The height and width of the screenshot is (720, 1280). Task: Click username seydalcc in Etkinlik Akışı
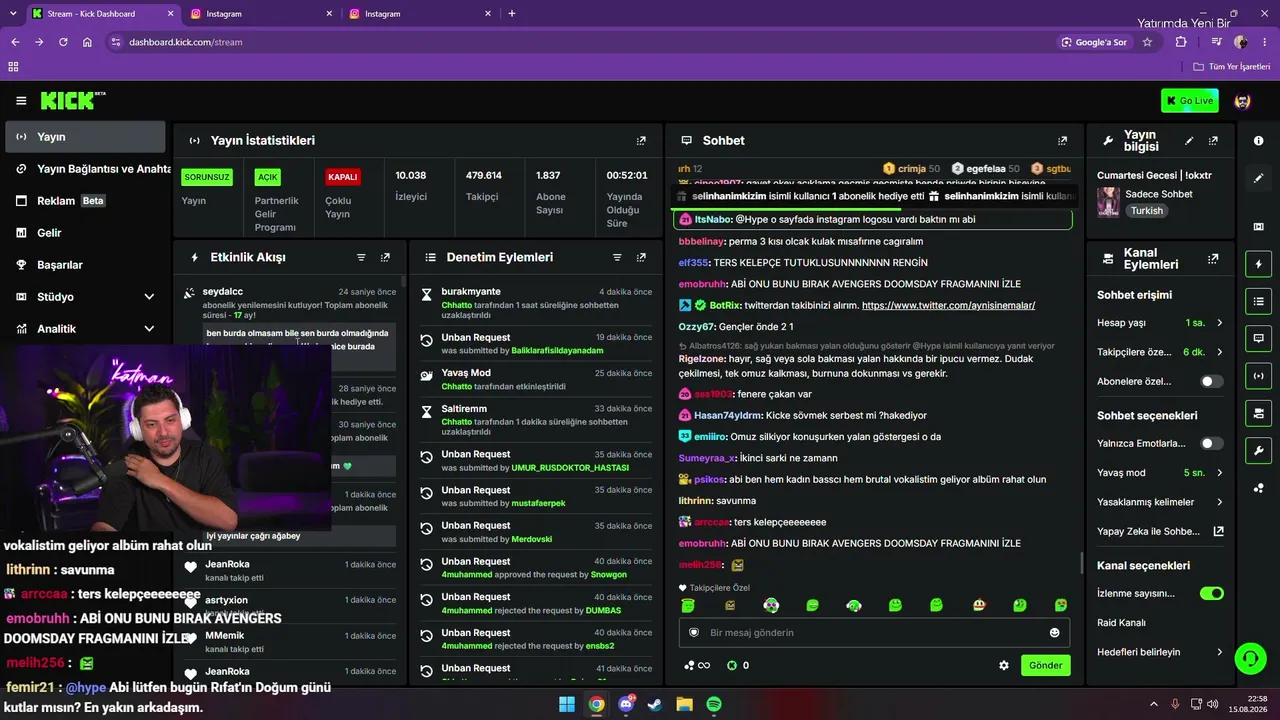coord(223,292)
